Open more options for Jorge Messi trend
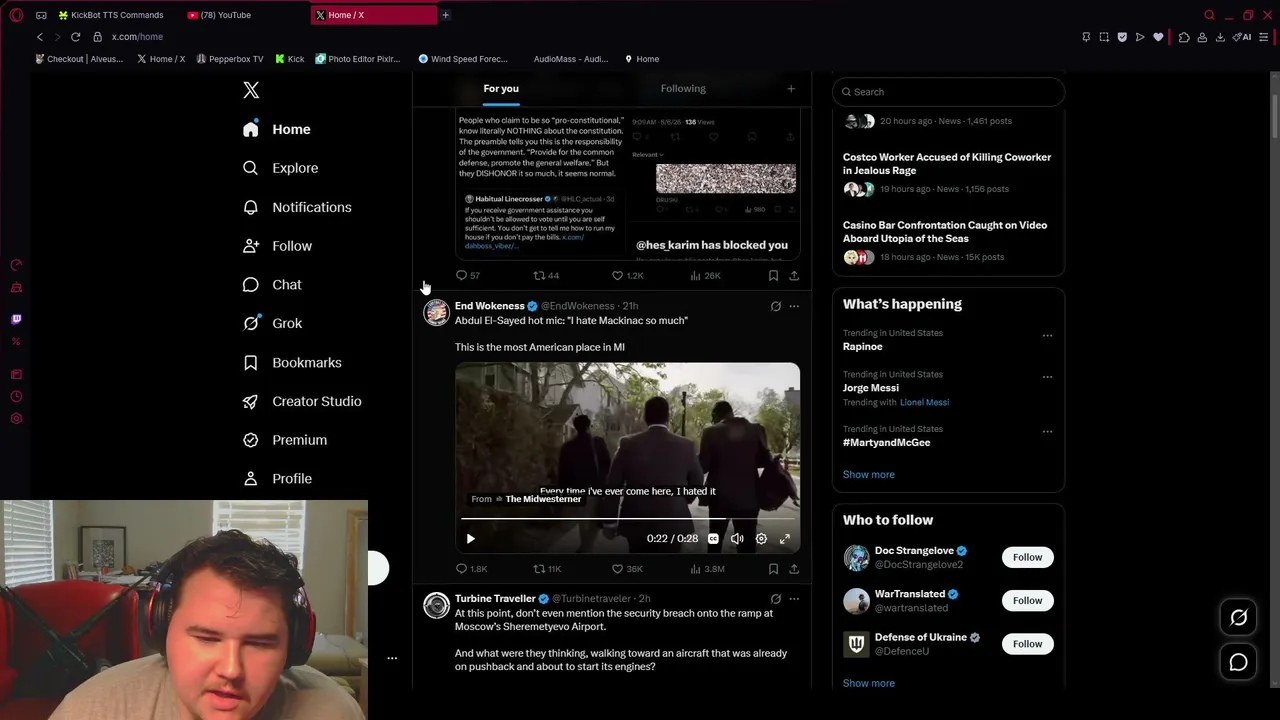 pyautogui.click(x=1047, y=377)
